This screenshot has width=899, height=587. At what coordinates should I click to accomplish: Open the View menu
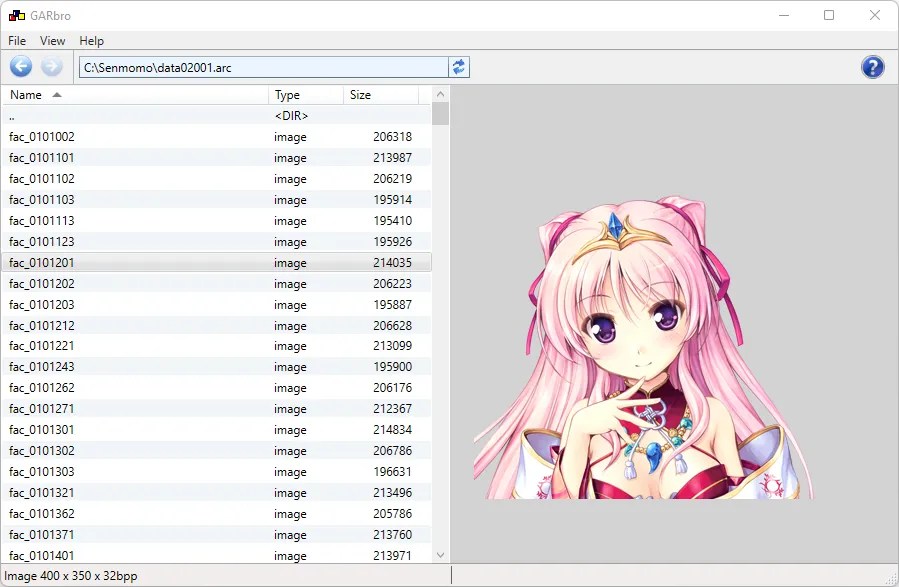(x=52, y=41)
